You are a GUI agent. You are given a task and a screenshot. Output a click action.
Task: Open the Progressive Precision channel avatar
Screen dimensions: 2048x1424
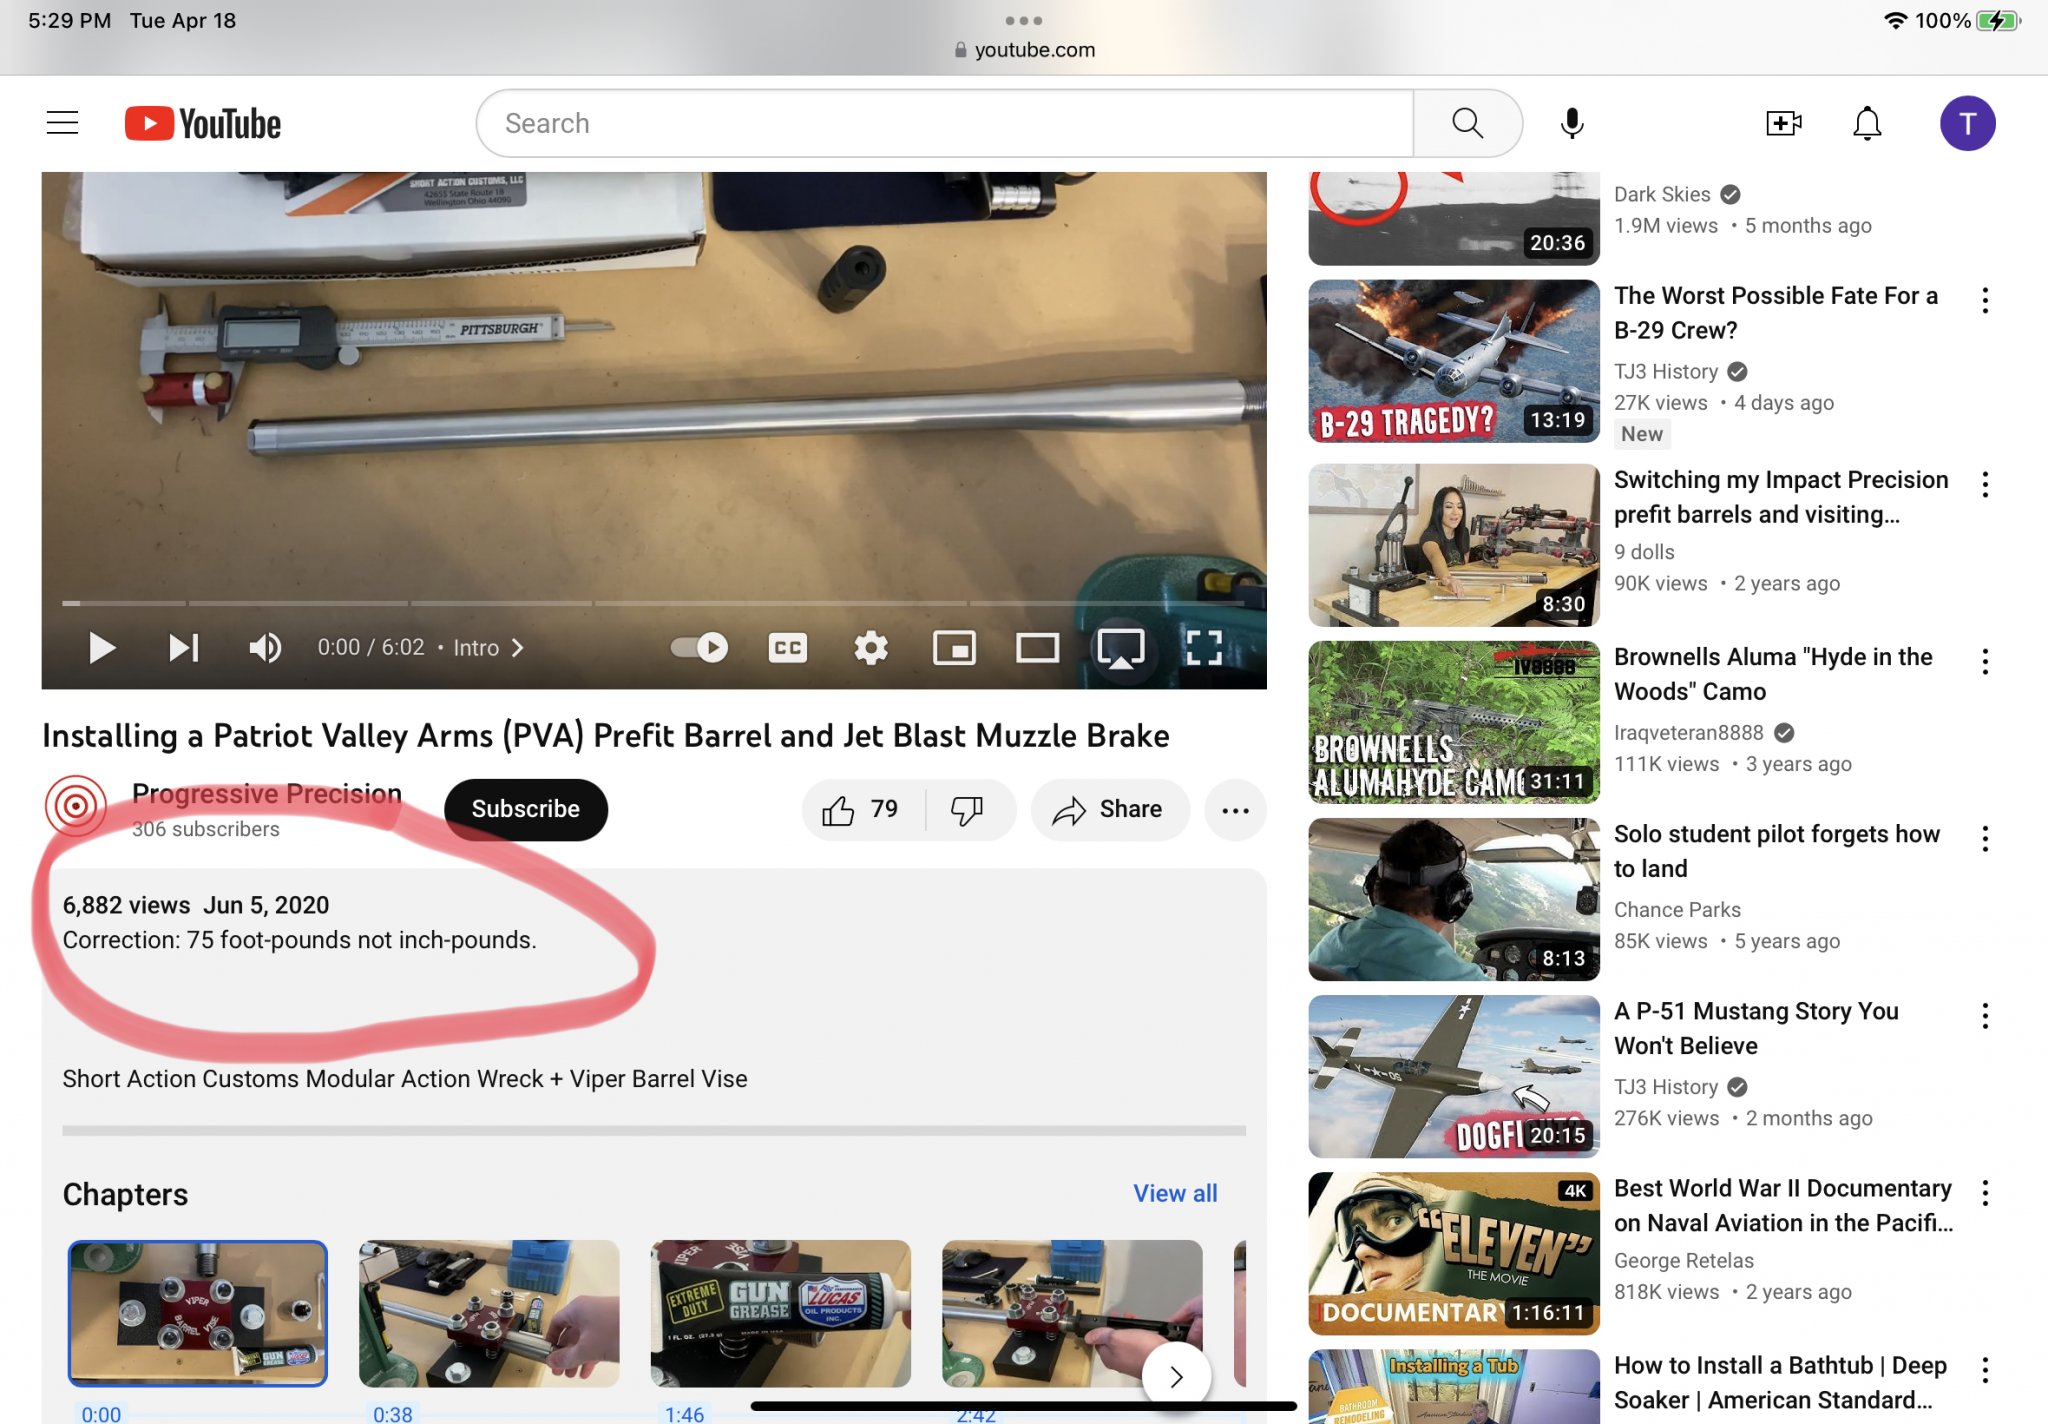[75, 805]
